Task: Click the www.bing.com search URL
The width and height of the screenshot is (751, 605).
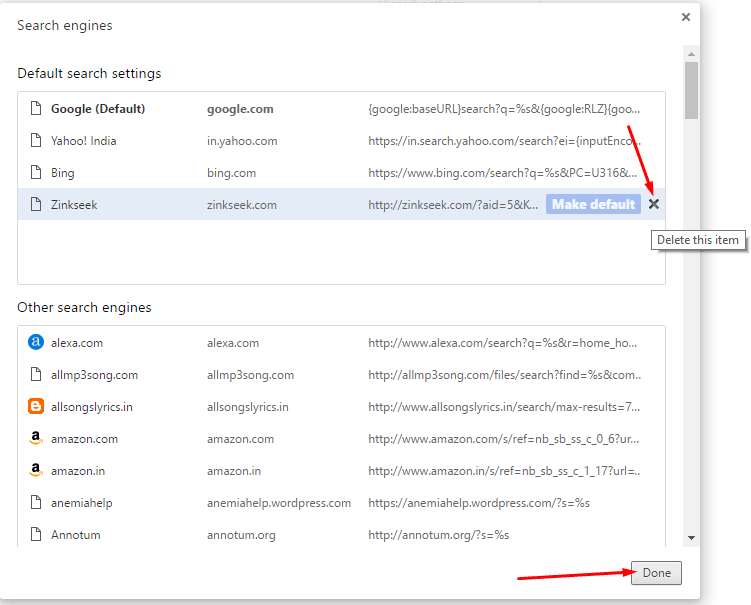Action: [502, 173]
